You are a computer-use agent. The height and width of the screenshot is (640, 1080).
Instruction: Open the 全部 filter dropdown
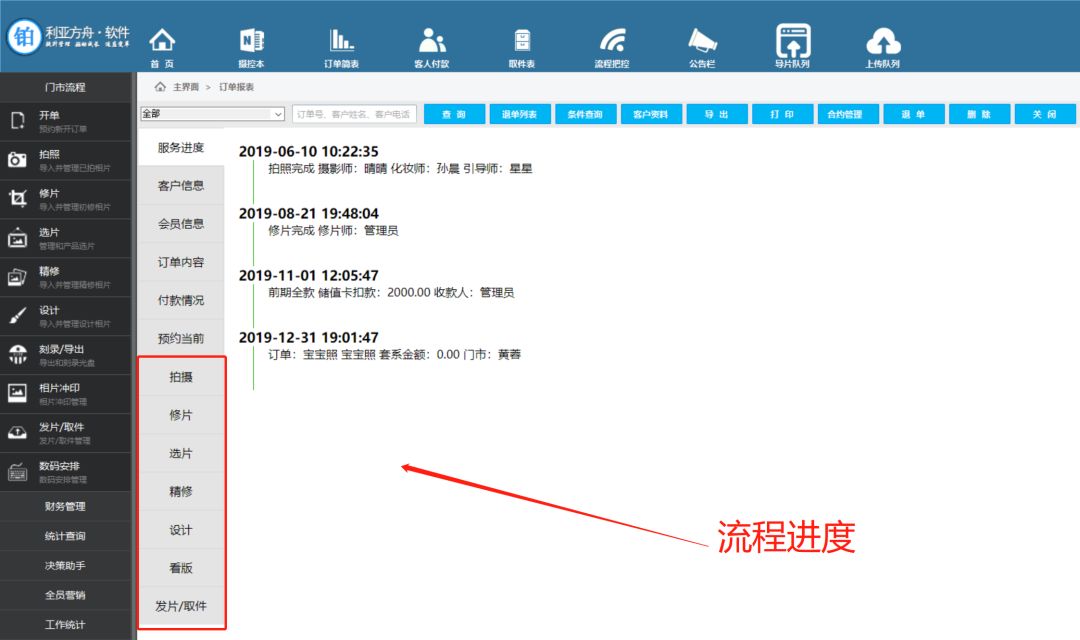[x=210, y=114]
